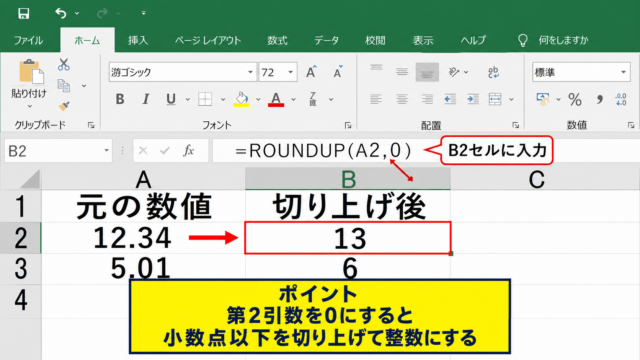Open the Undo history dropdown arrow
The height and width of the screenshot is (360, 640).
77,13
